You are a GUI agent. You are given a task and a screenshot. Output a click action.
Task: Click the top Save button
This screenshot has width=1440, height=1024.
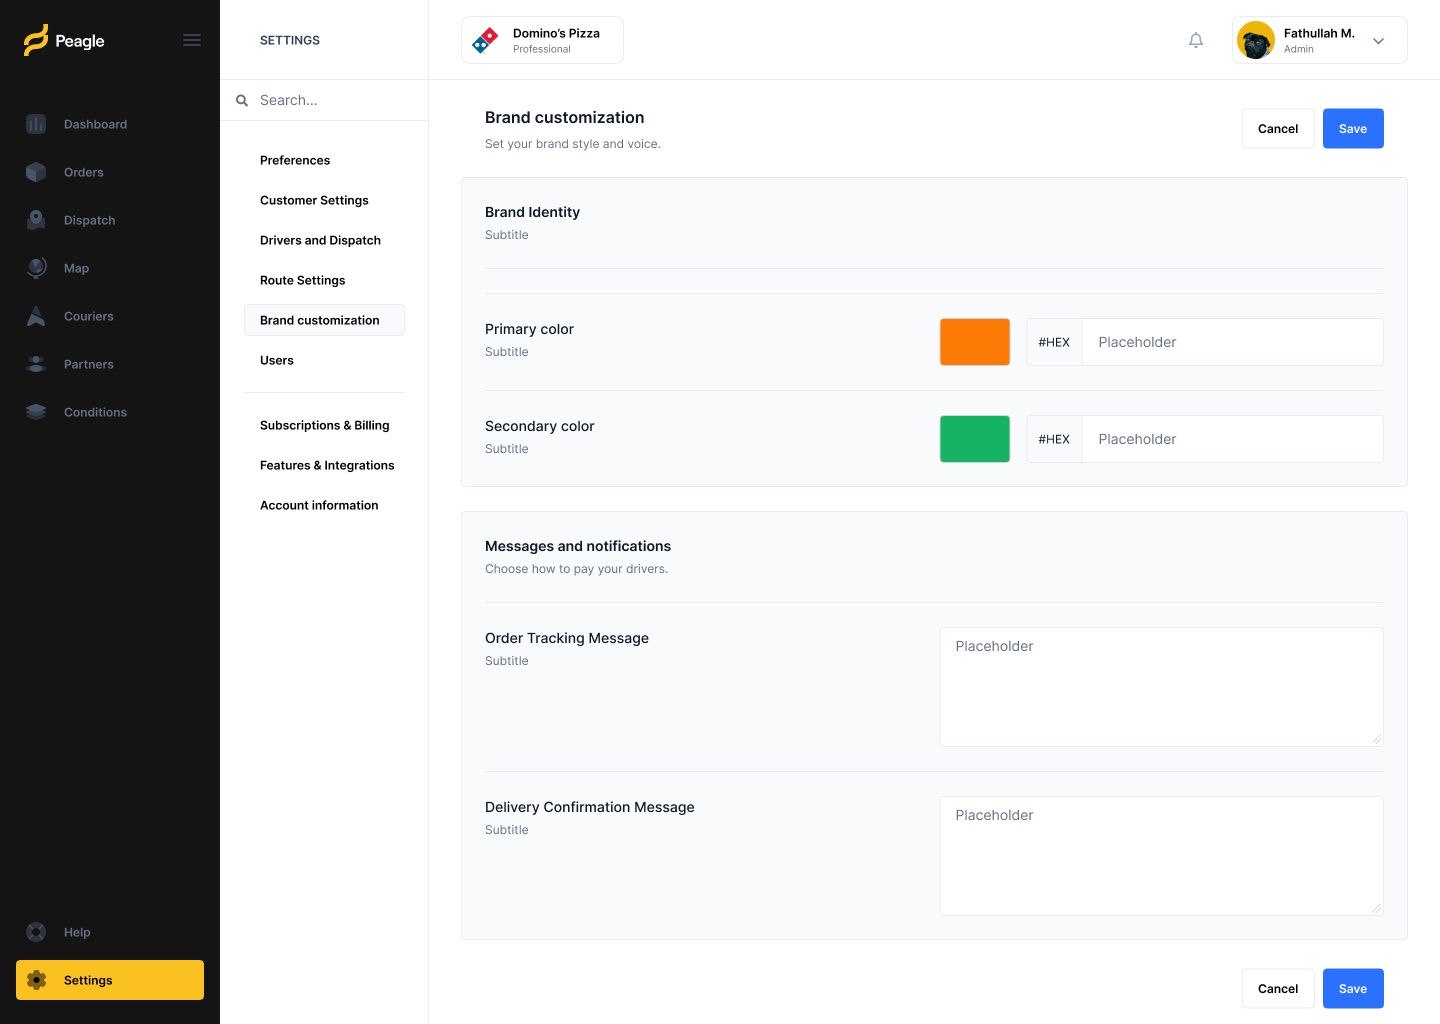[1353, 128]
